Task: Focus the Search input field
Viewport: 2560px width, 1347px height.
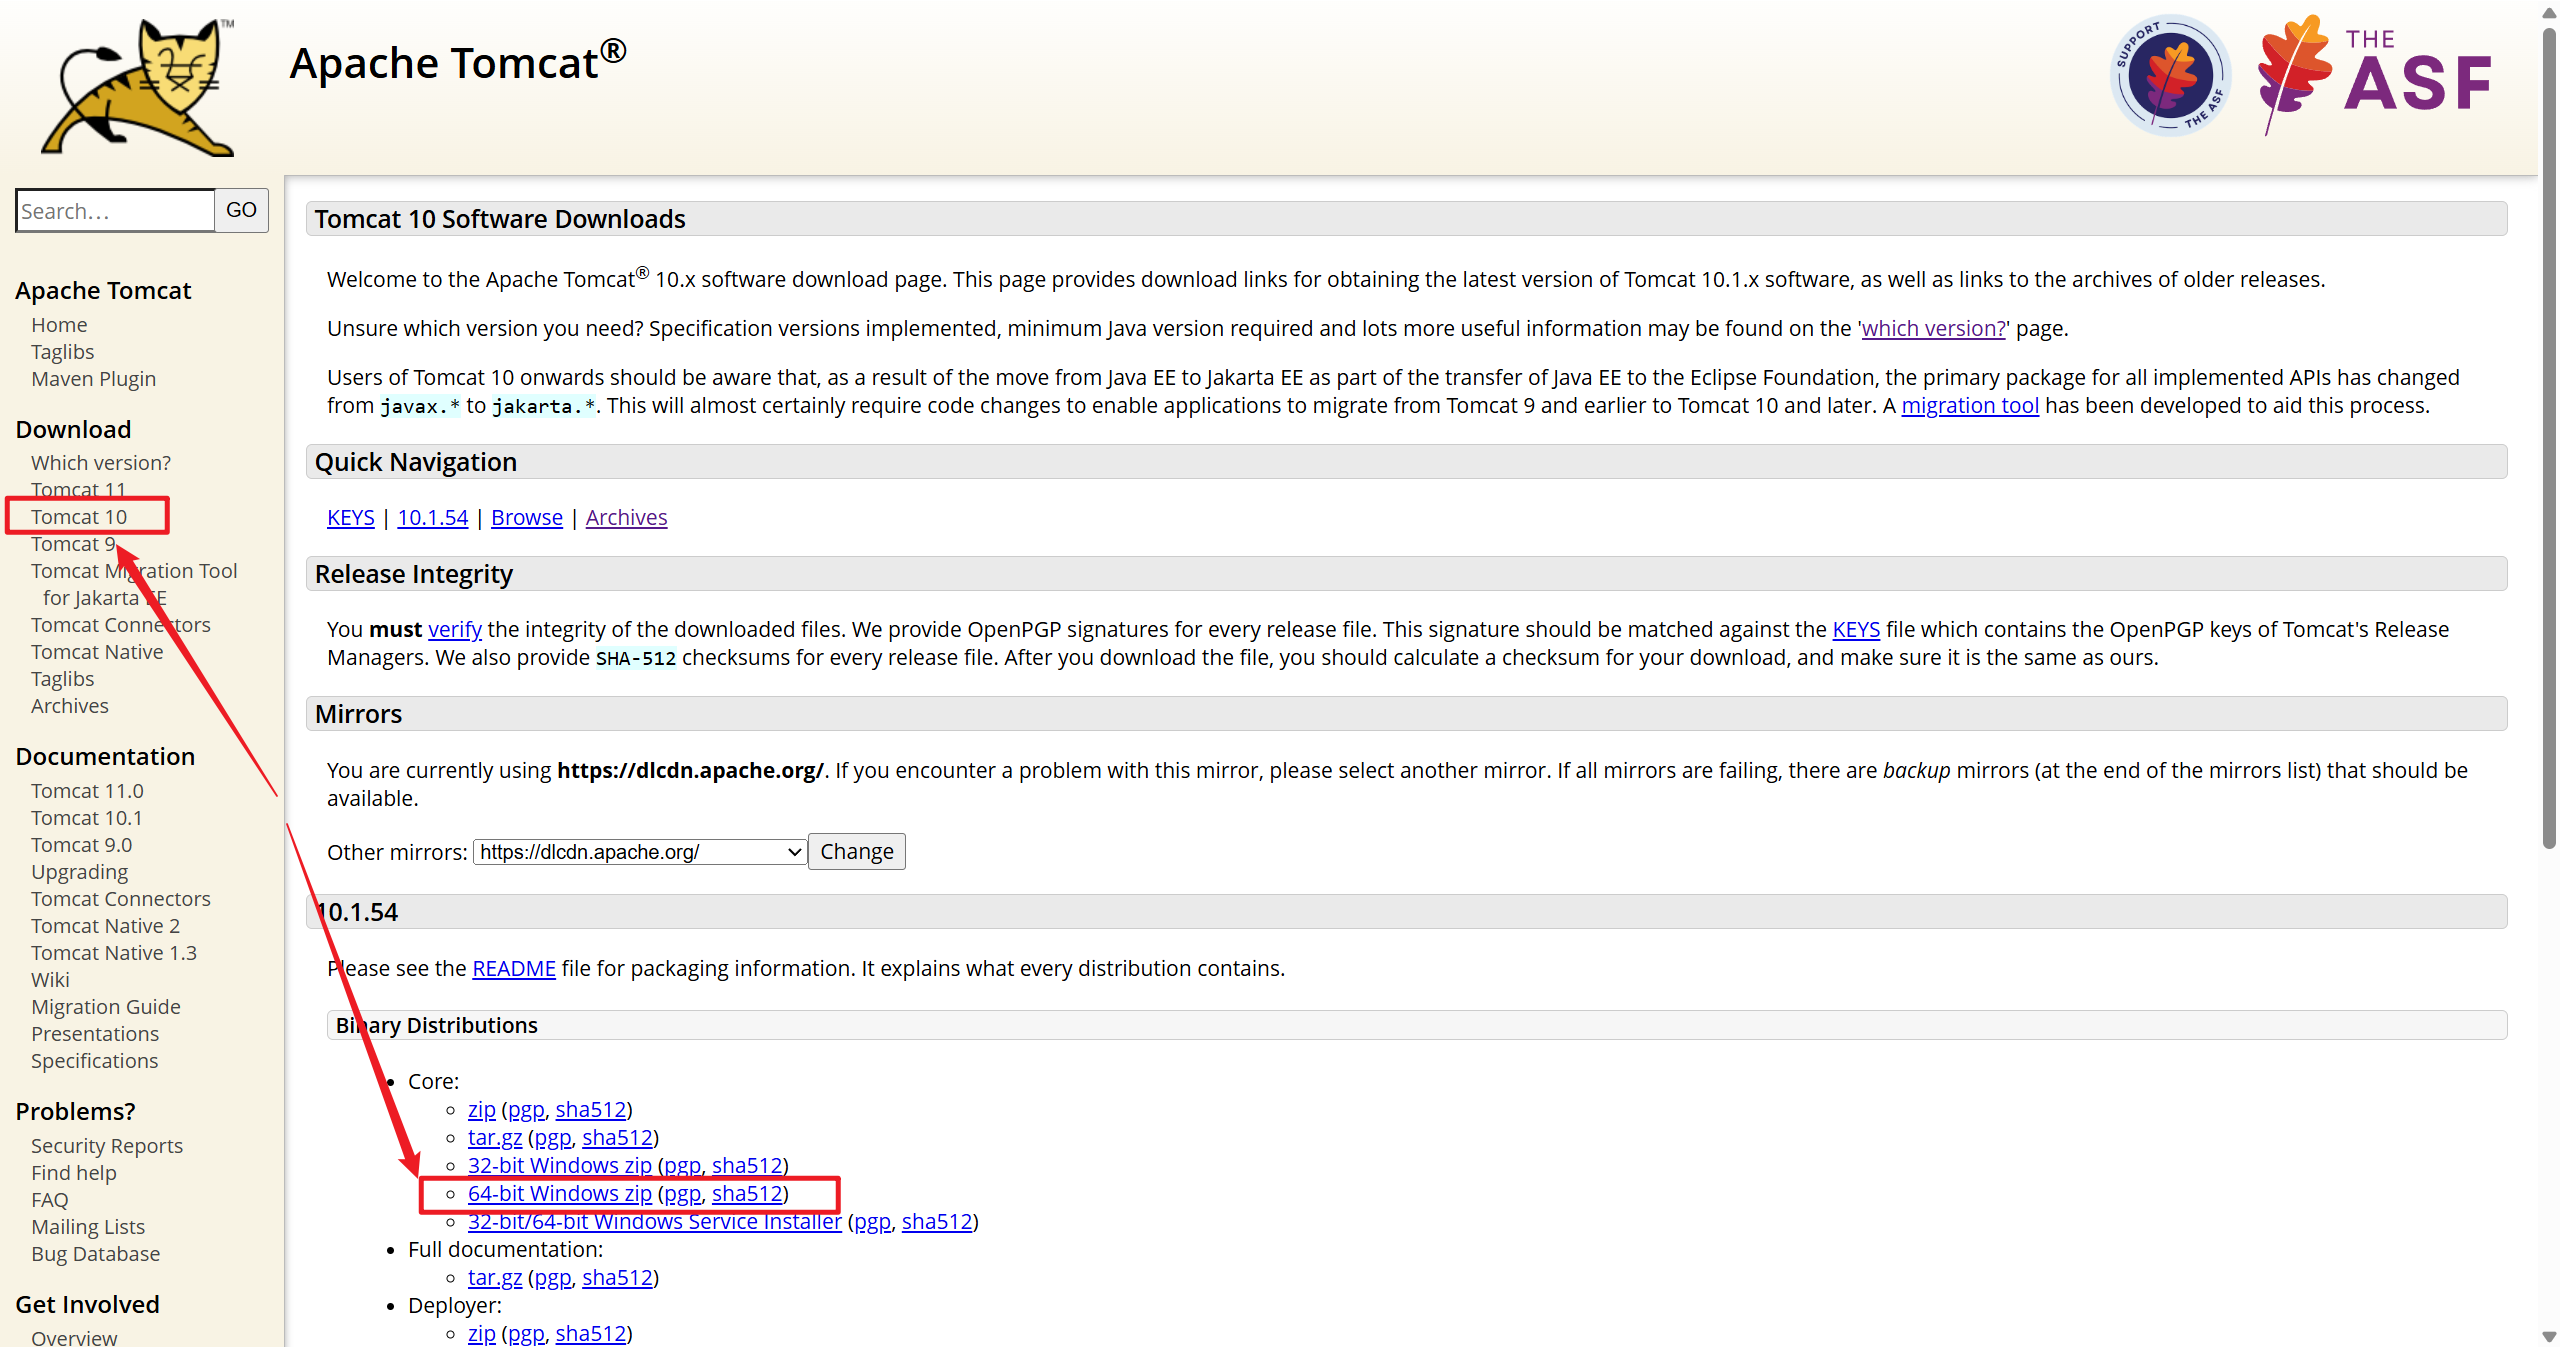Action: (115, 211)
